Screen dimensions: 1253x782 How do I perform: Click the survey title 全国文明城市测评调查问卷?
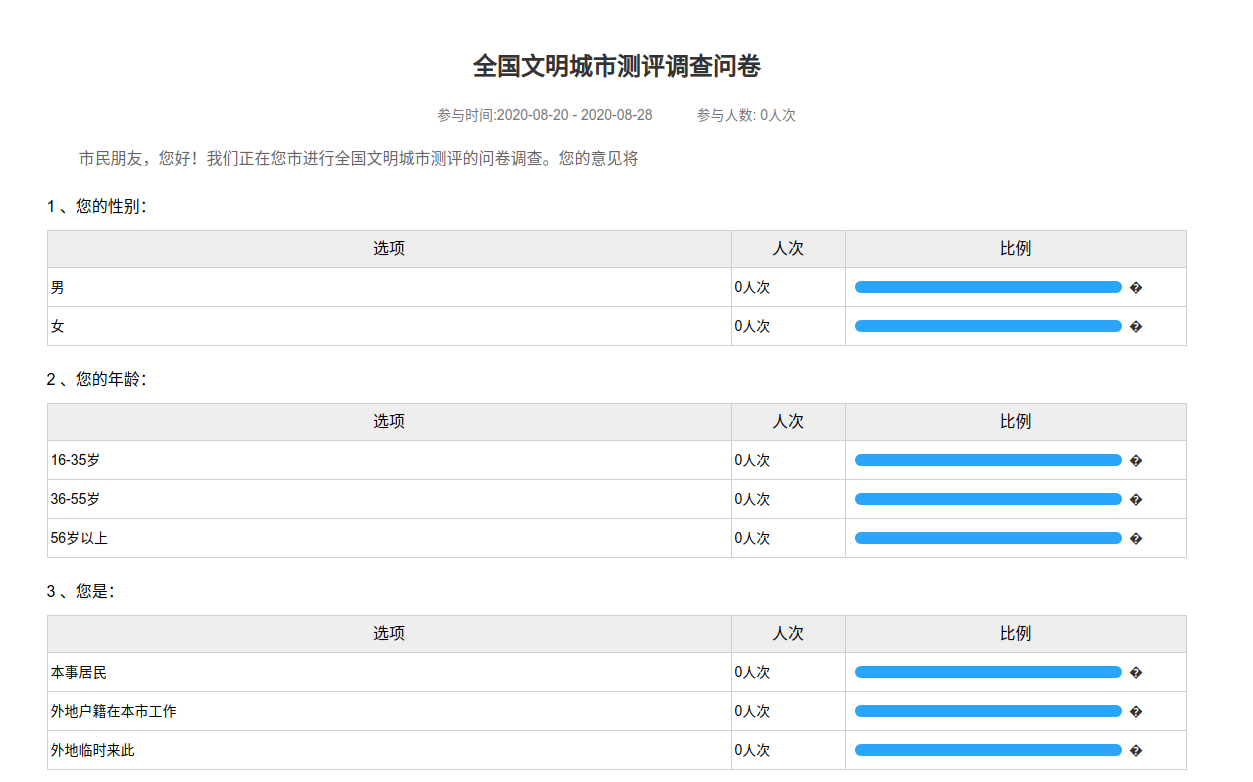tap(616, 67)
